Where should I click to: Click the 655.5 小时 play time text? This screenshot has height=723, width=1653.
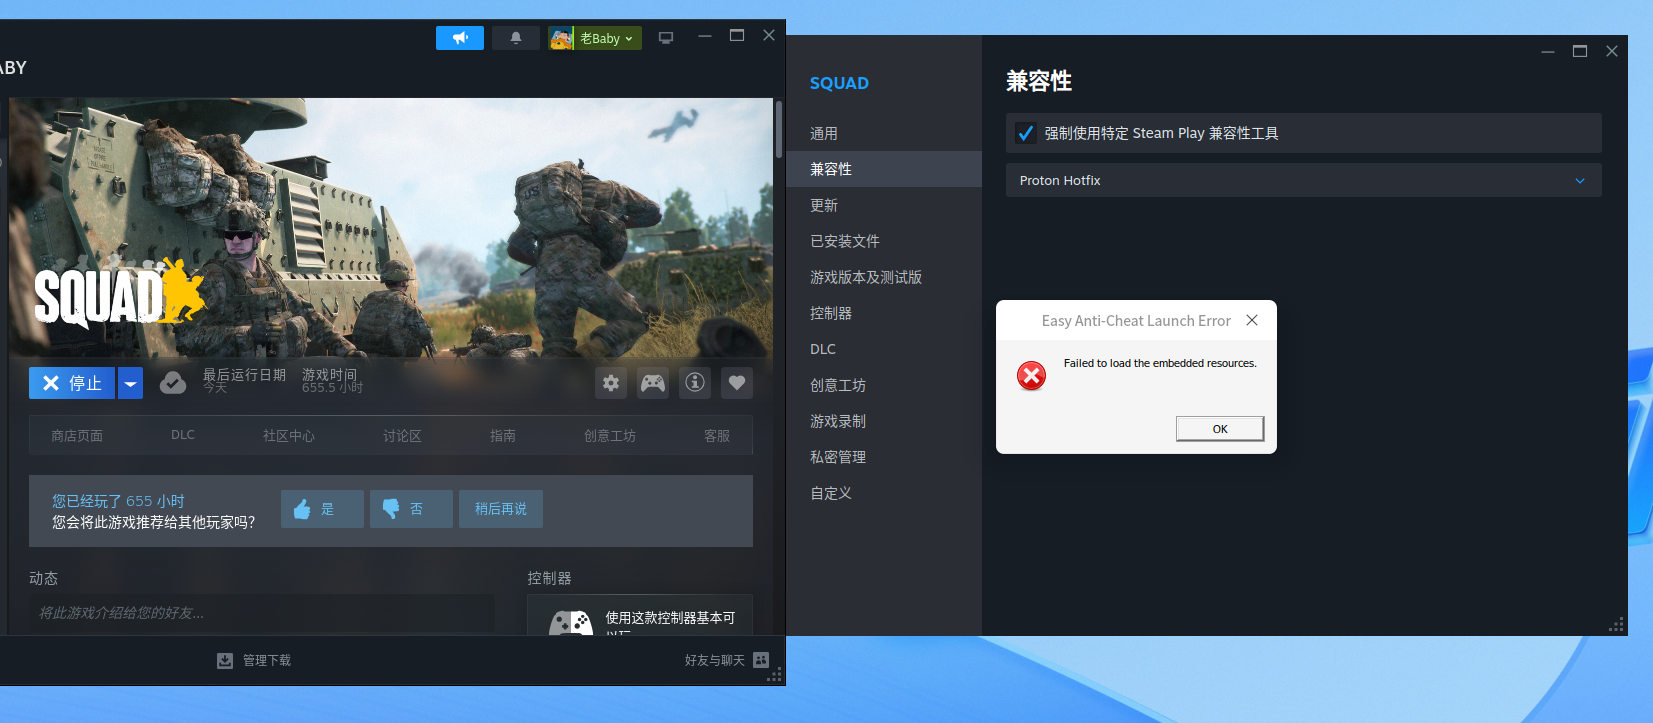point(332,388)
